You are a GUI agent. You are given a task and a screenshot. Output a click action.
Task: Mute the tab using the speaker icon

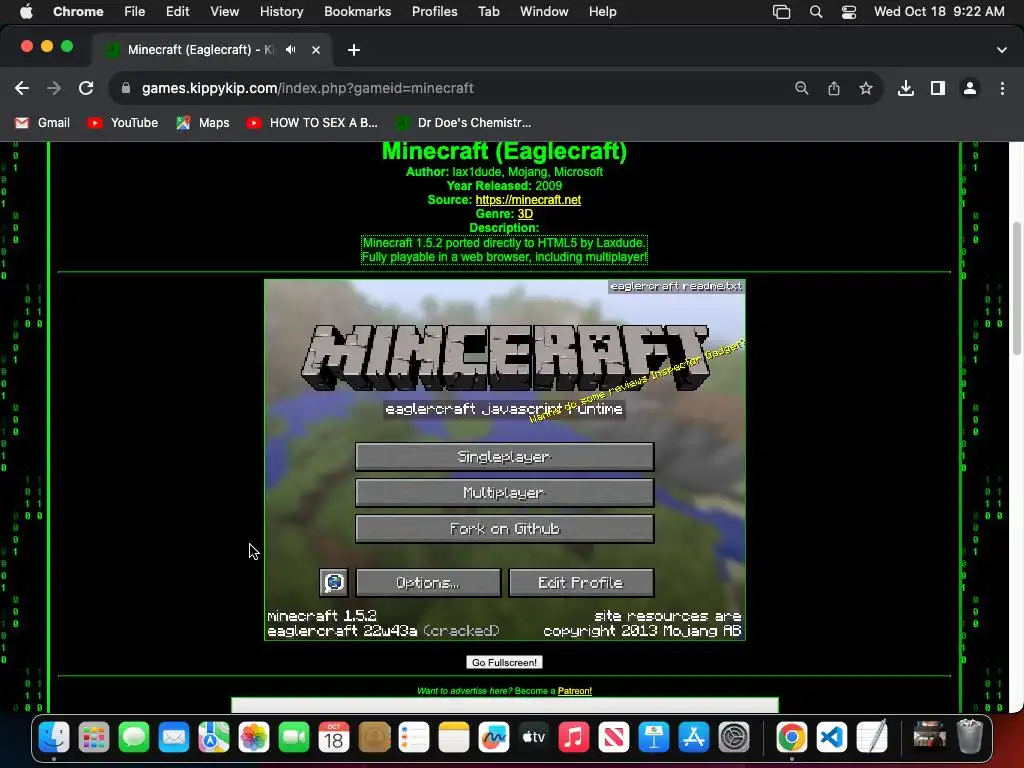click(x=291, y=50)
